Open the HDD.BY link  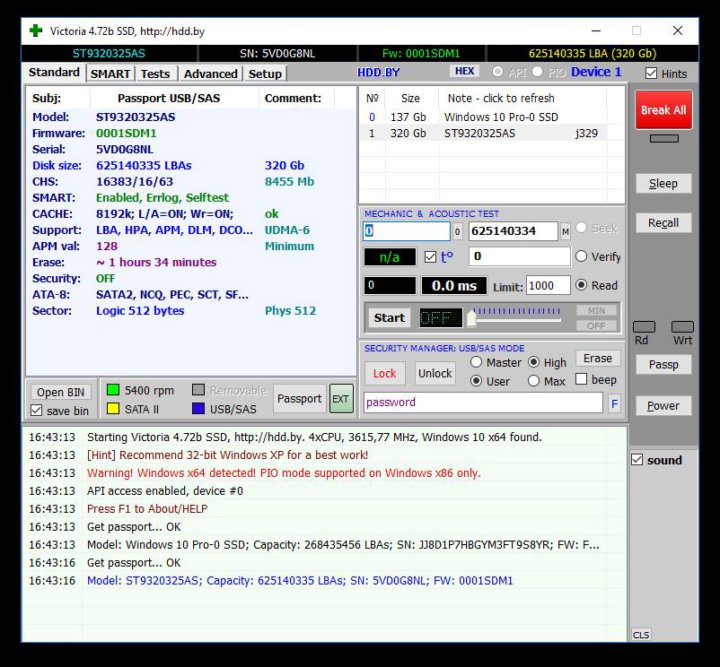tap(378, 73)
